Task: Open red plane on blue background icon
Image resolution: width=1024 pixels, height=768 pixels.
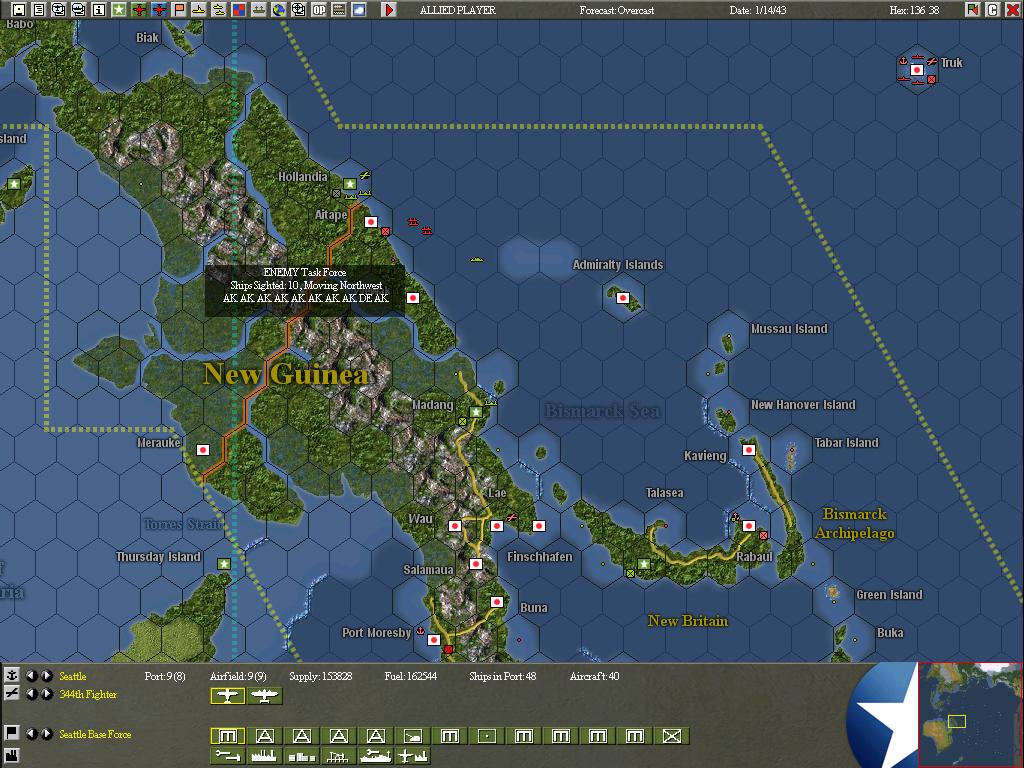Action: [159, 10]
